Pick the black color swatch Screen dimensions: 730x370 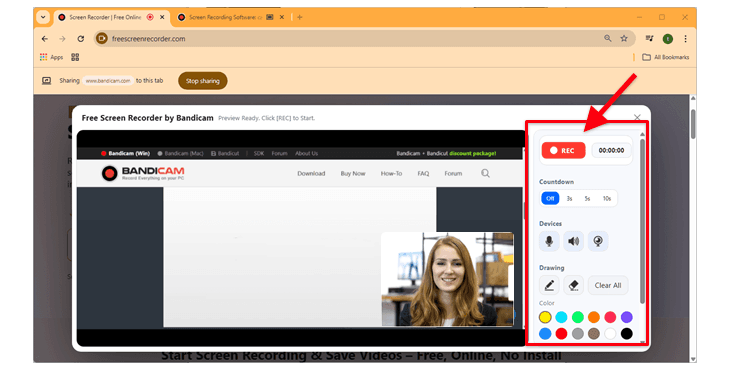pos(627,333)
